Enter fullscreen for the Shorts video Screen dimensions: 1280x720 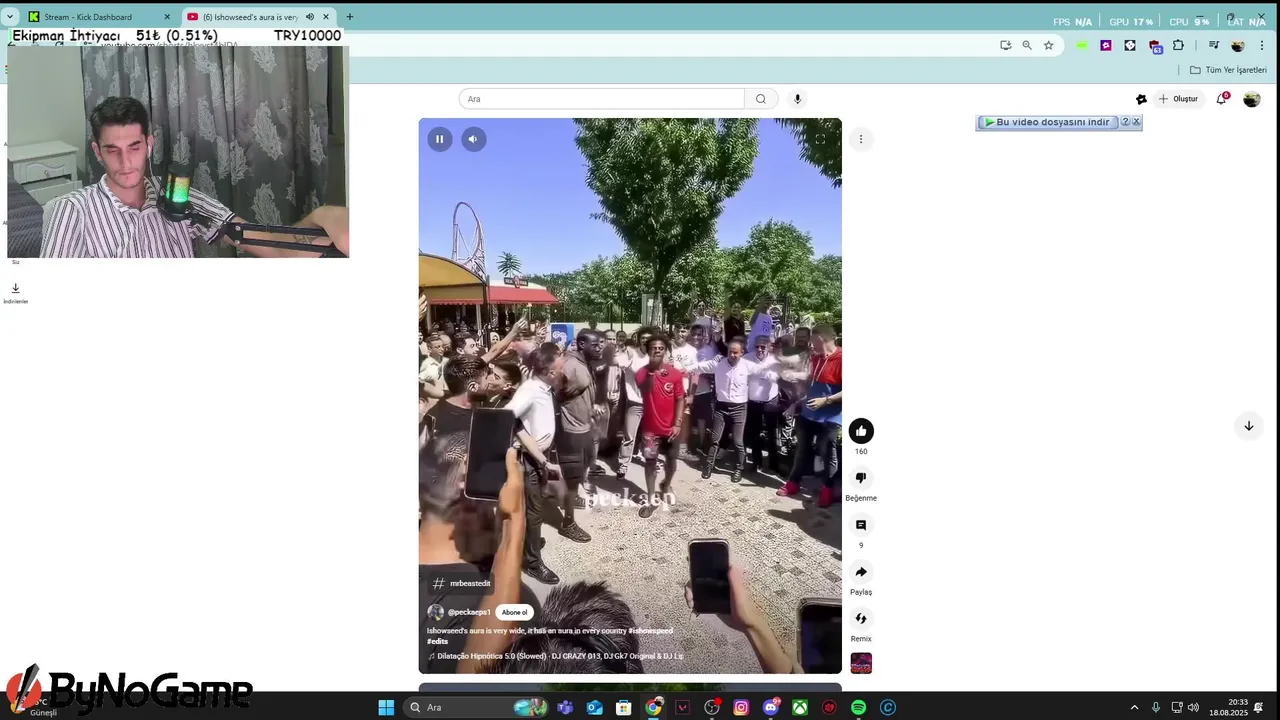tap(820, 139)
